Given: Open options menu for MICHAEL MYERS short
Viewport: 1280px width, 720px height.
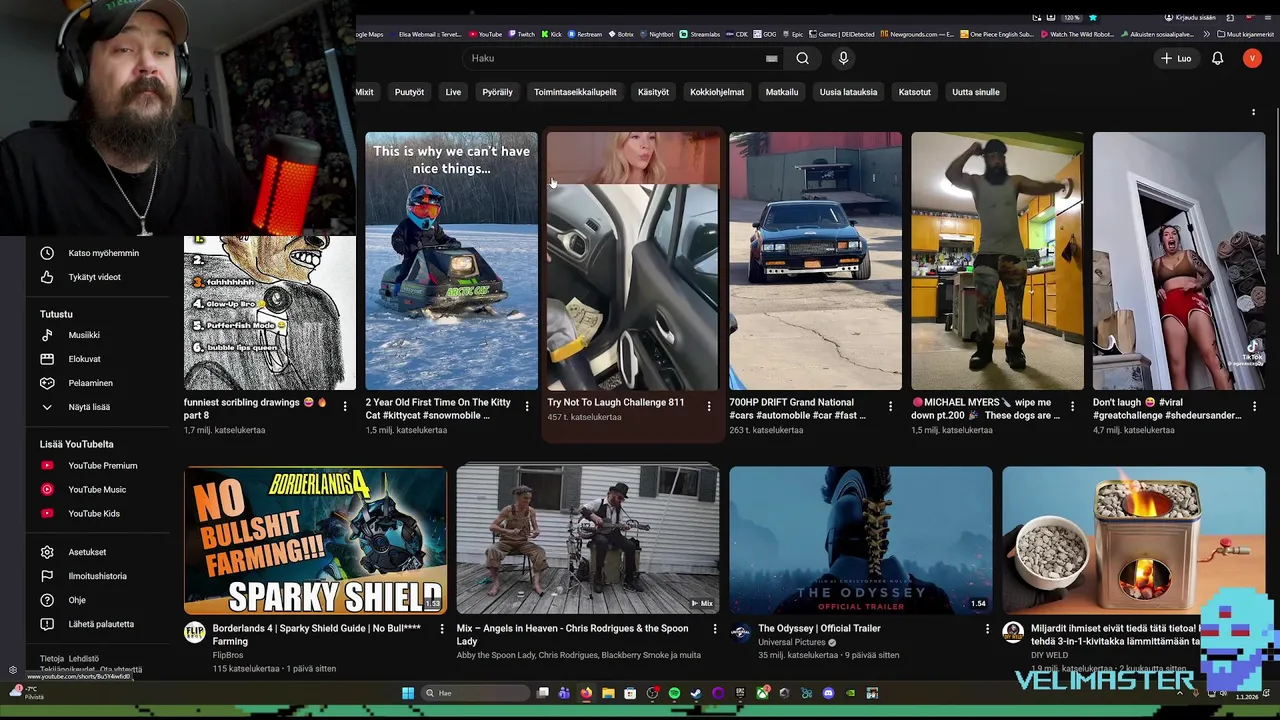Looking at the screenshot, I should coord(1072,406).
